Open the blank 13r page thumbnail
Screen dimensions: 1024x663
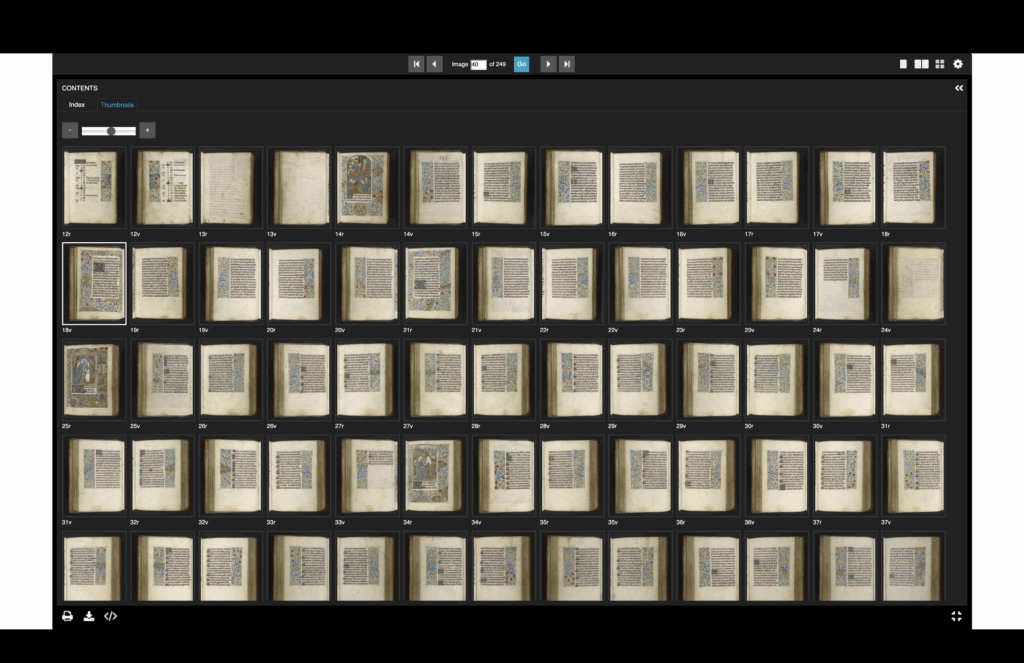[x=231, y=187]
